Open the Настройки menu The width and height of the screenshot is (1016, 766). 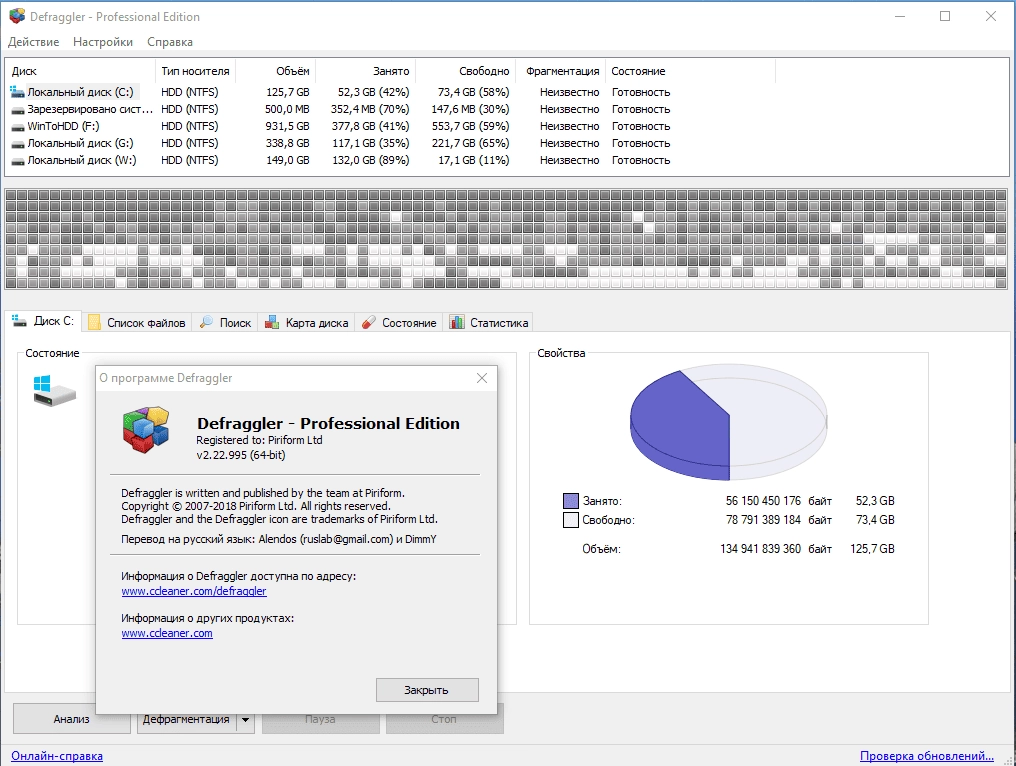103,42
